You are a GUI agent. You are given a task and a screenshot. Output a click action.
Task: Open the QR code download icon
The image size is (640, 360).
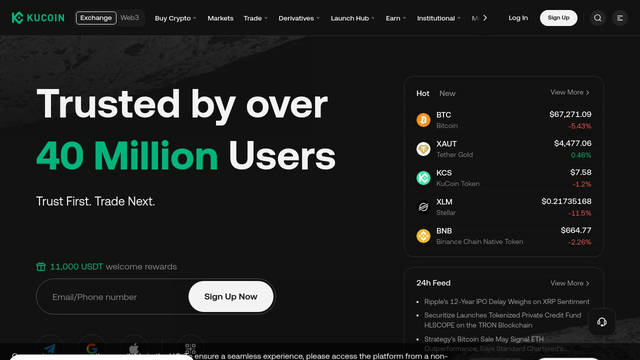tap(190, 348)
